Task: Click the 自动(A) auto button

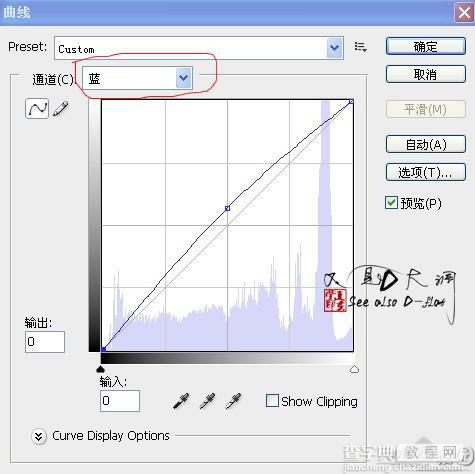Action: point(426,144)
